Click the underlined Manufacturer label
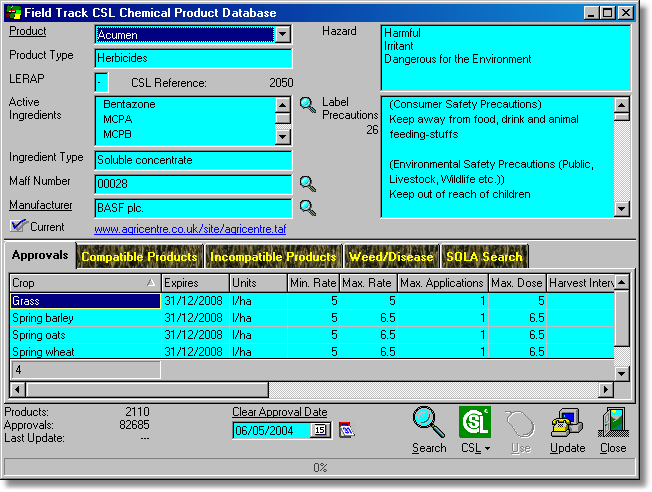Viewport: 652px width, 492px height. tap(41, 205)
